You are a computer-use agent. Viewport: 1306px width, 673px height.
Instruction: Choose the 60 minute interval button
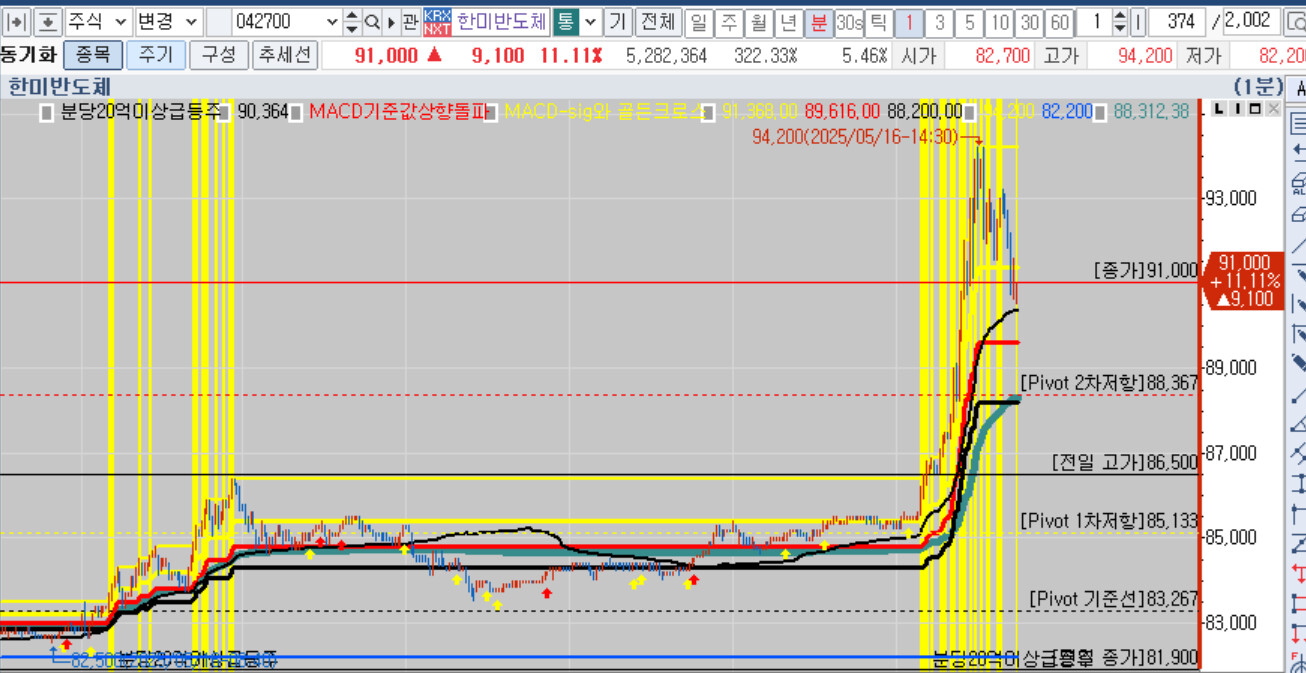coord(1059,21)
